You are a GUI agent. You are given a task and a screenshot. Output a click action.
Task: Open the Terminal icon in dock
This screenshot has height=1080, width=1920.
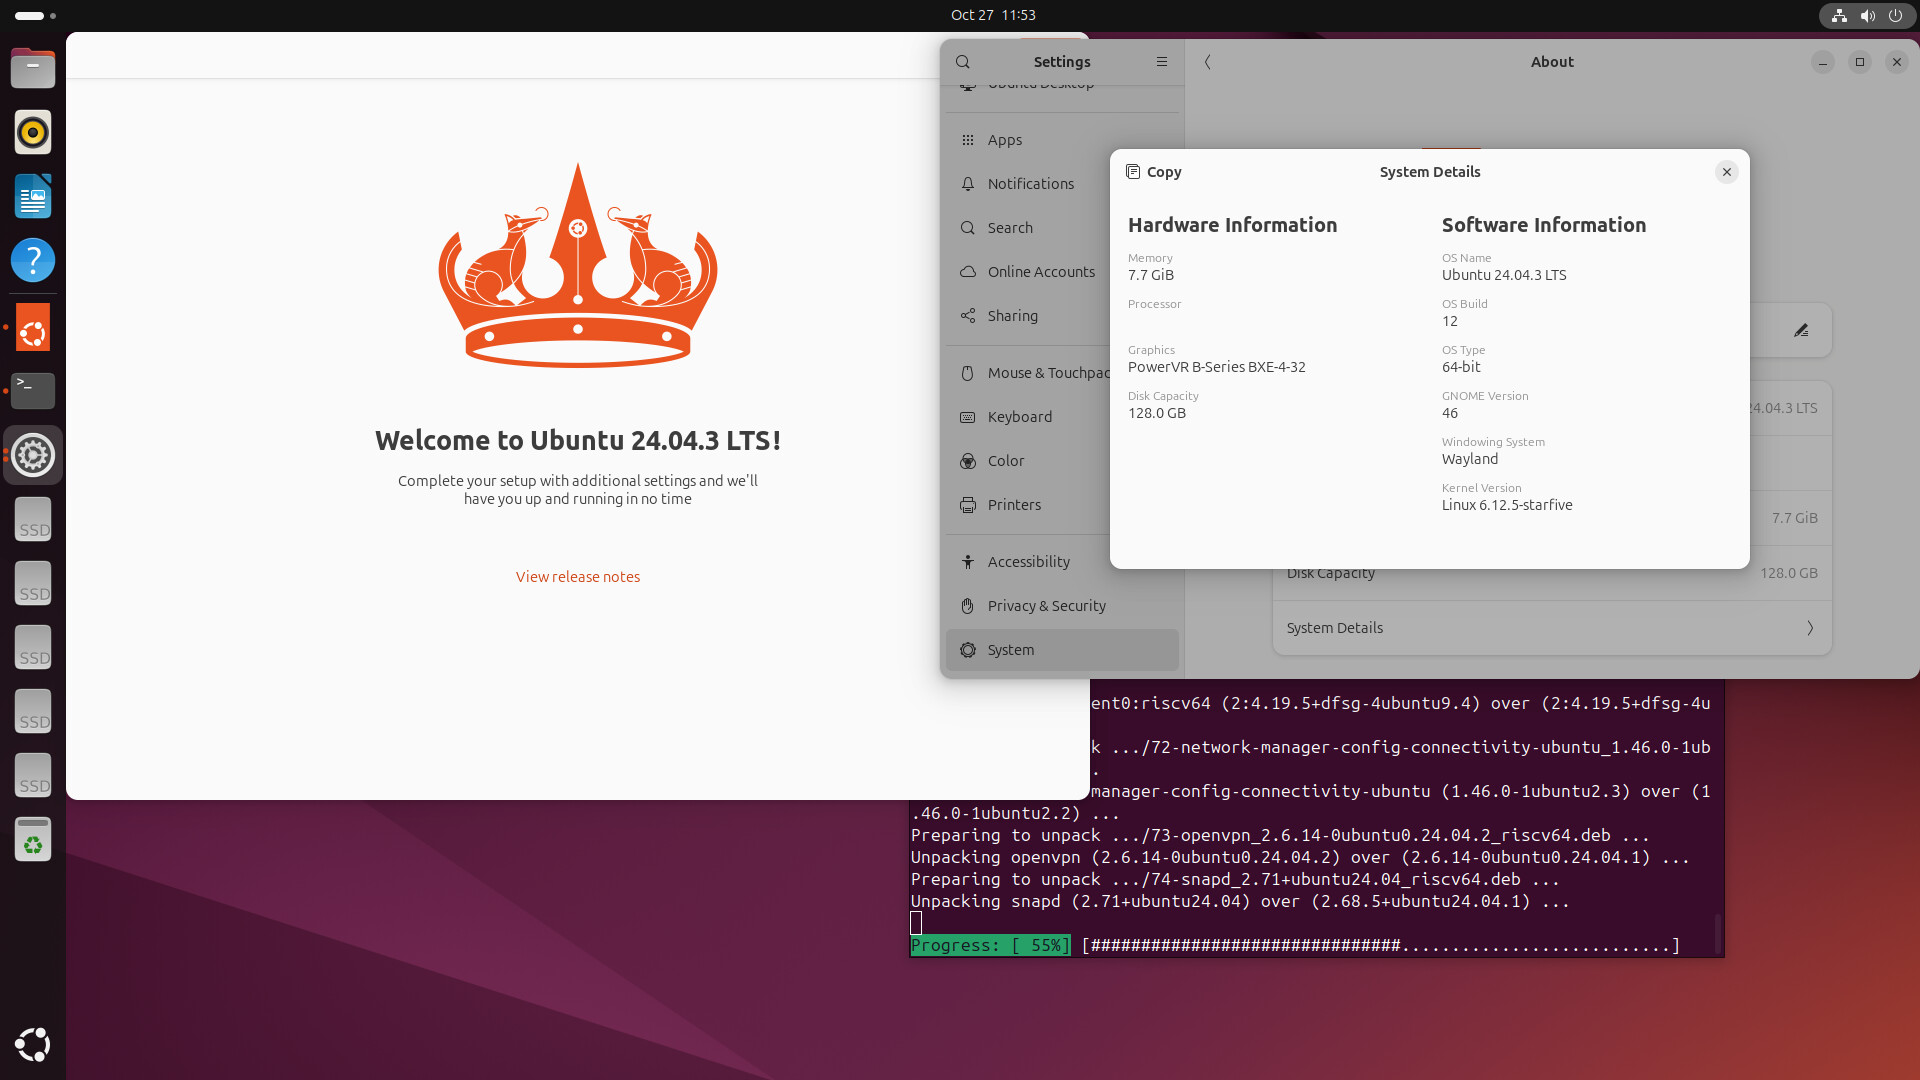33,390
